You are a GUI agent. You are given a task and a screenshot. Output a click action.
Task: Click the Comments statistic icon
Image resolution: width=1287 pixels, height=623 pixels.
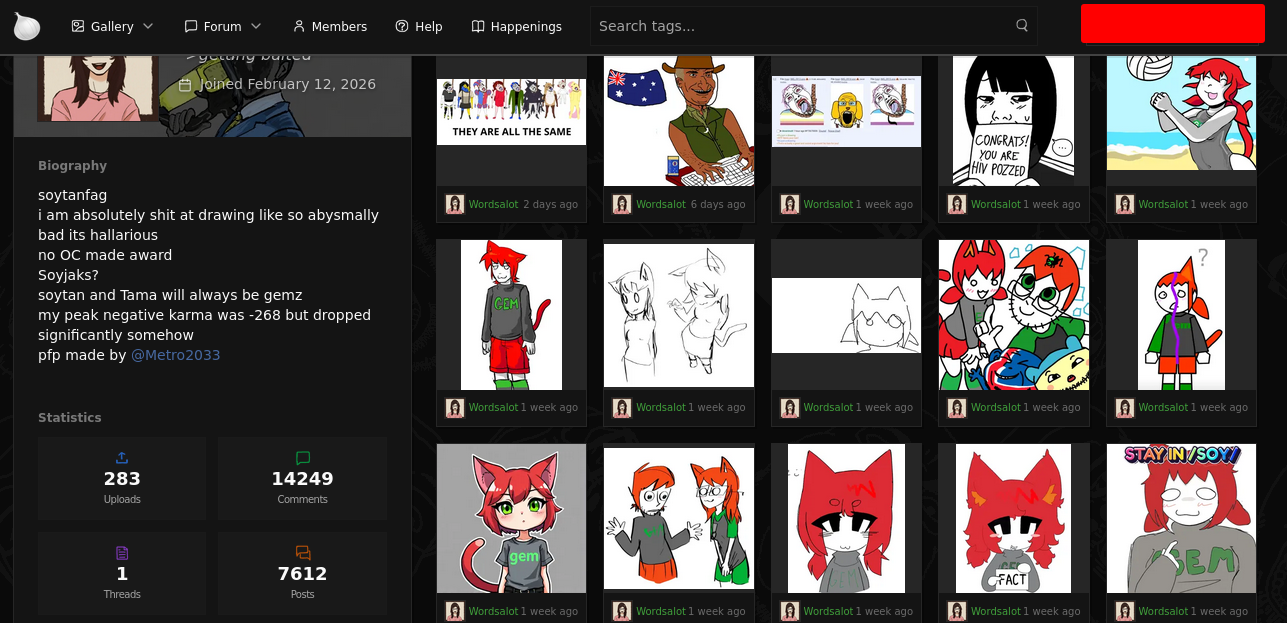303,458
